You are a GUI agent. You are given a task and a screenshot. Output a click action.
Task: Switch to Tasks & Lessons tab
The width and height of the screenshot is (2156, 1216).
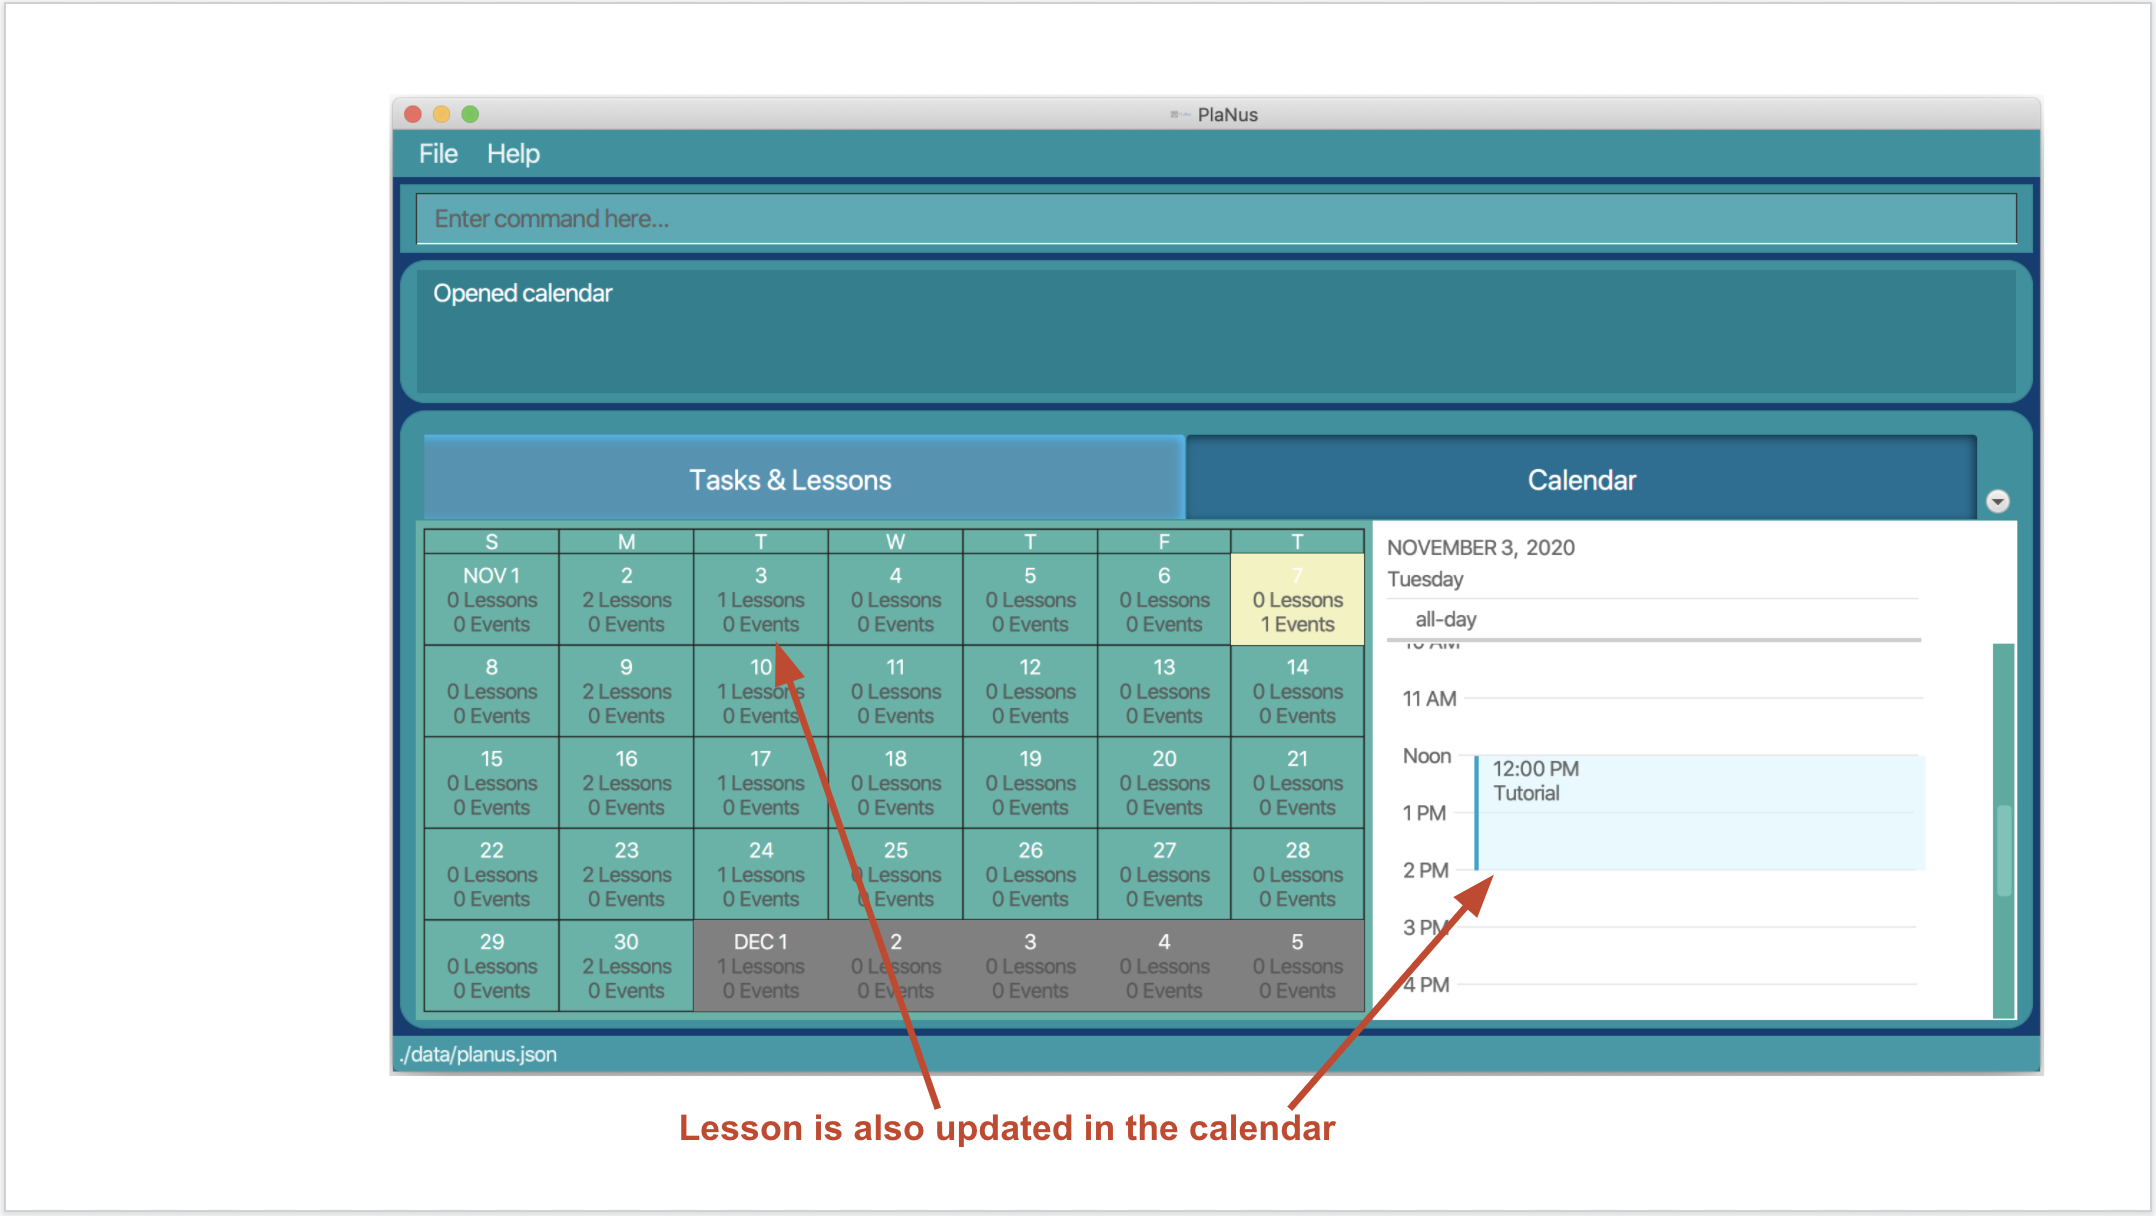tap(804, 479)
